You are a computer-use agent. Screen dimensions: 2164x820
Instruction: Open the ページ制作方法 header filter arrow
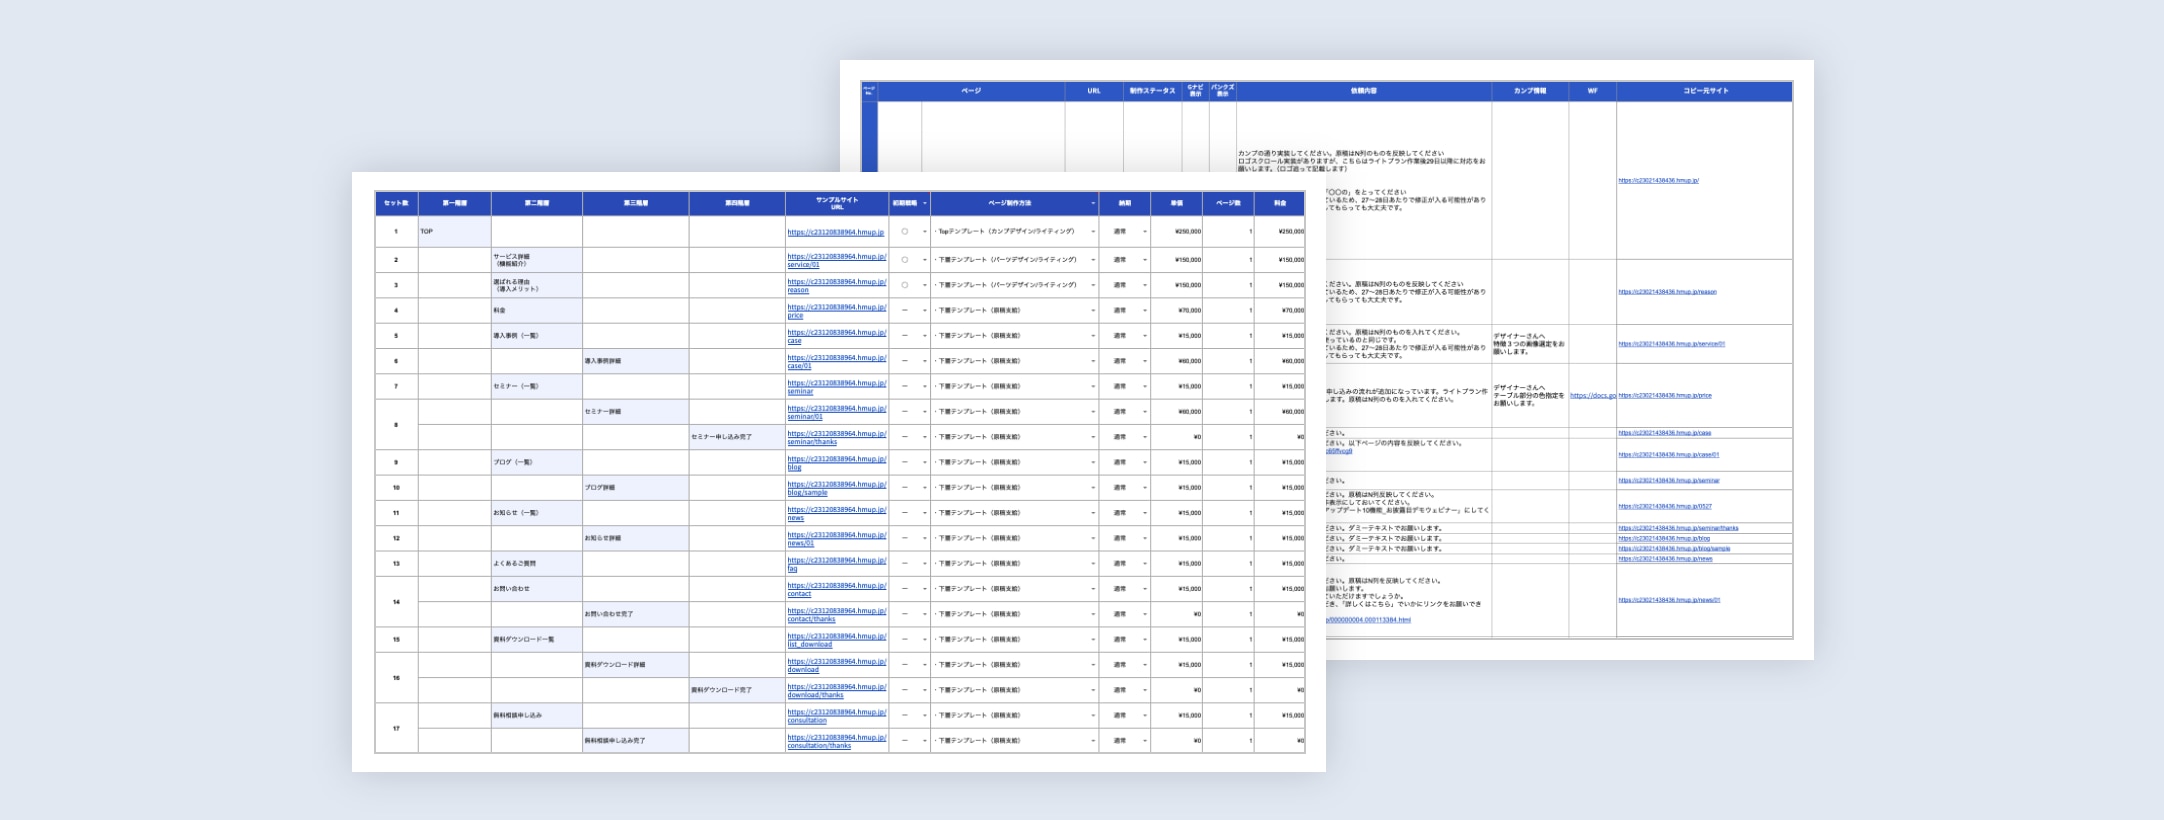[x=1092, y=203]
